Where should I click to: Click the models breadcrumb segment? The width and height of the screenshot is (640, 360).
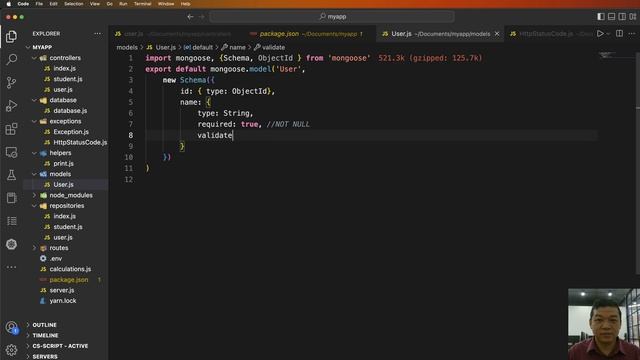point(127,47)
